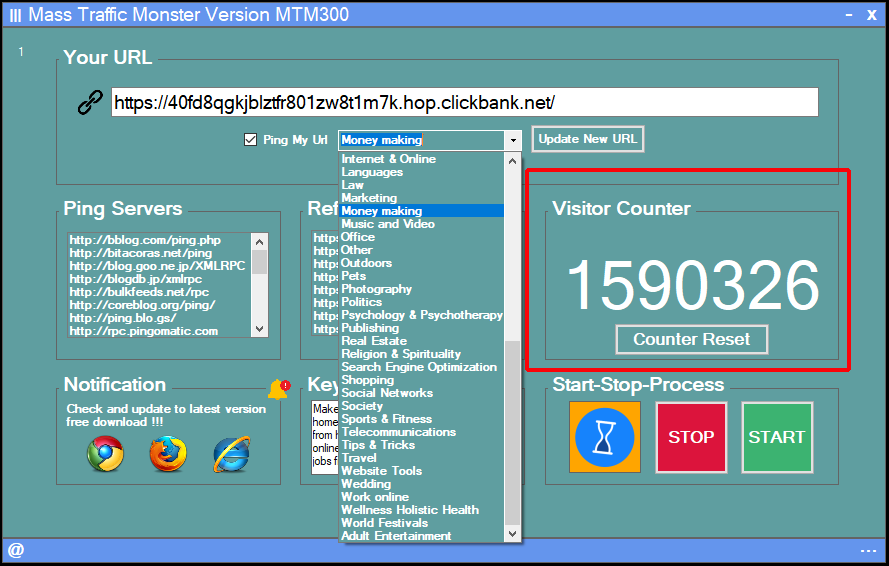Choose Law in the dropdown list
The height and width of the screenshot is (566, 889).
point(421,185)
